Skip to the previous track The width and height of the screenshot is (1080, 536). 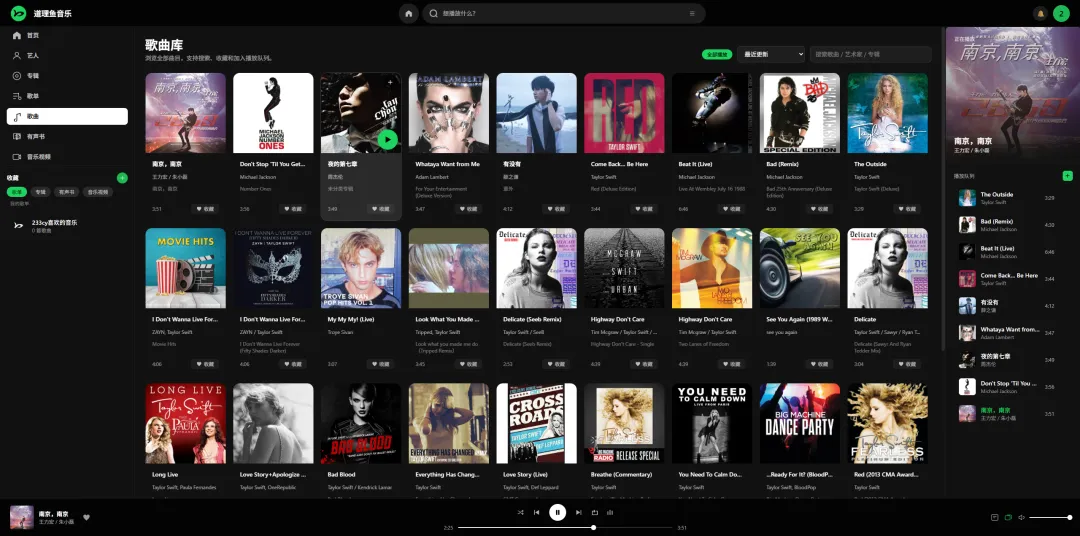pos(537,512)
